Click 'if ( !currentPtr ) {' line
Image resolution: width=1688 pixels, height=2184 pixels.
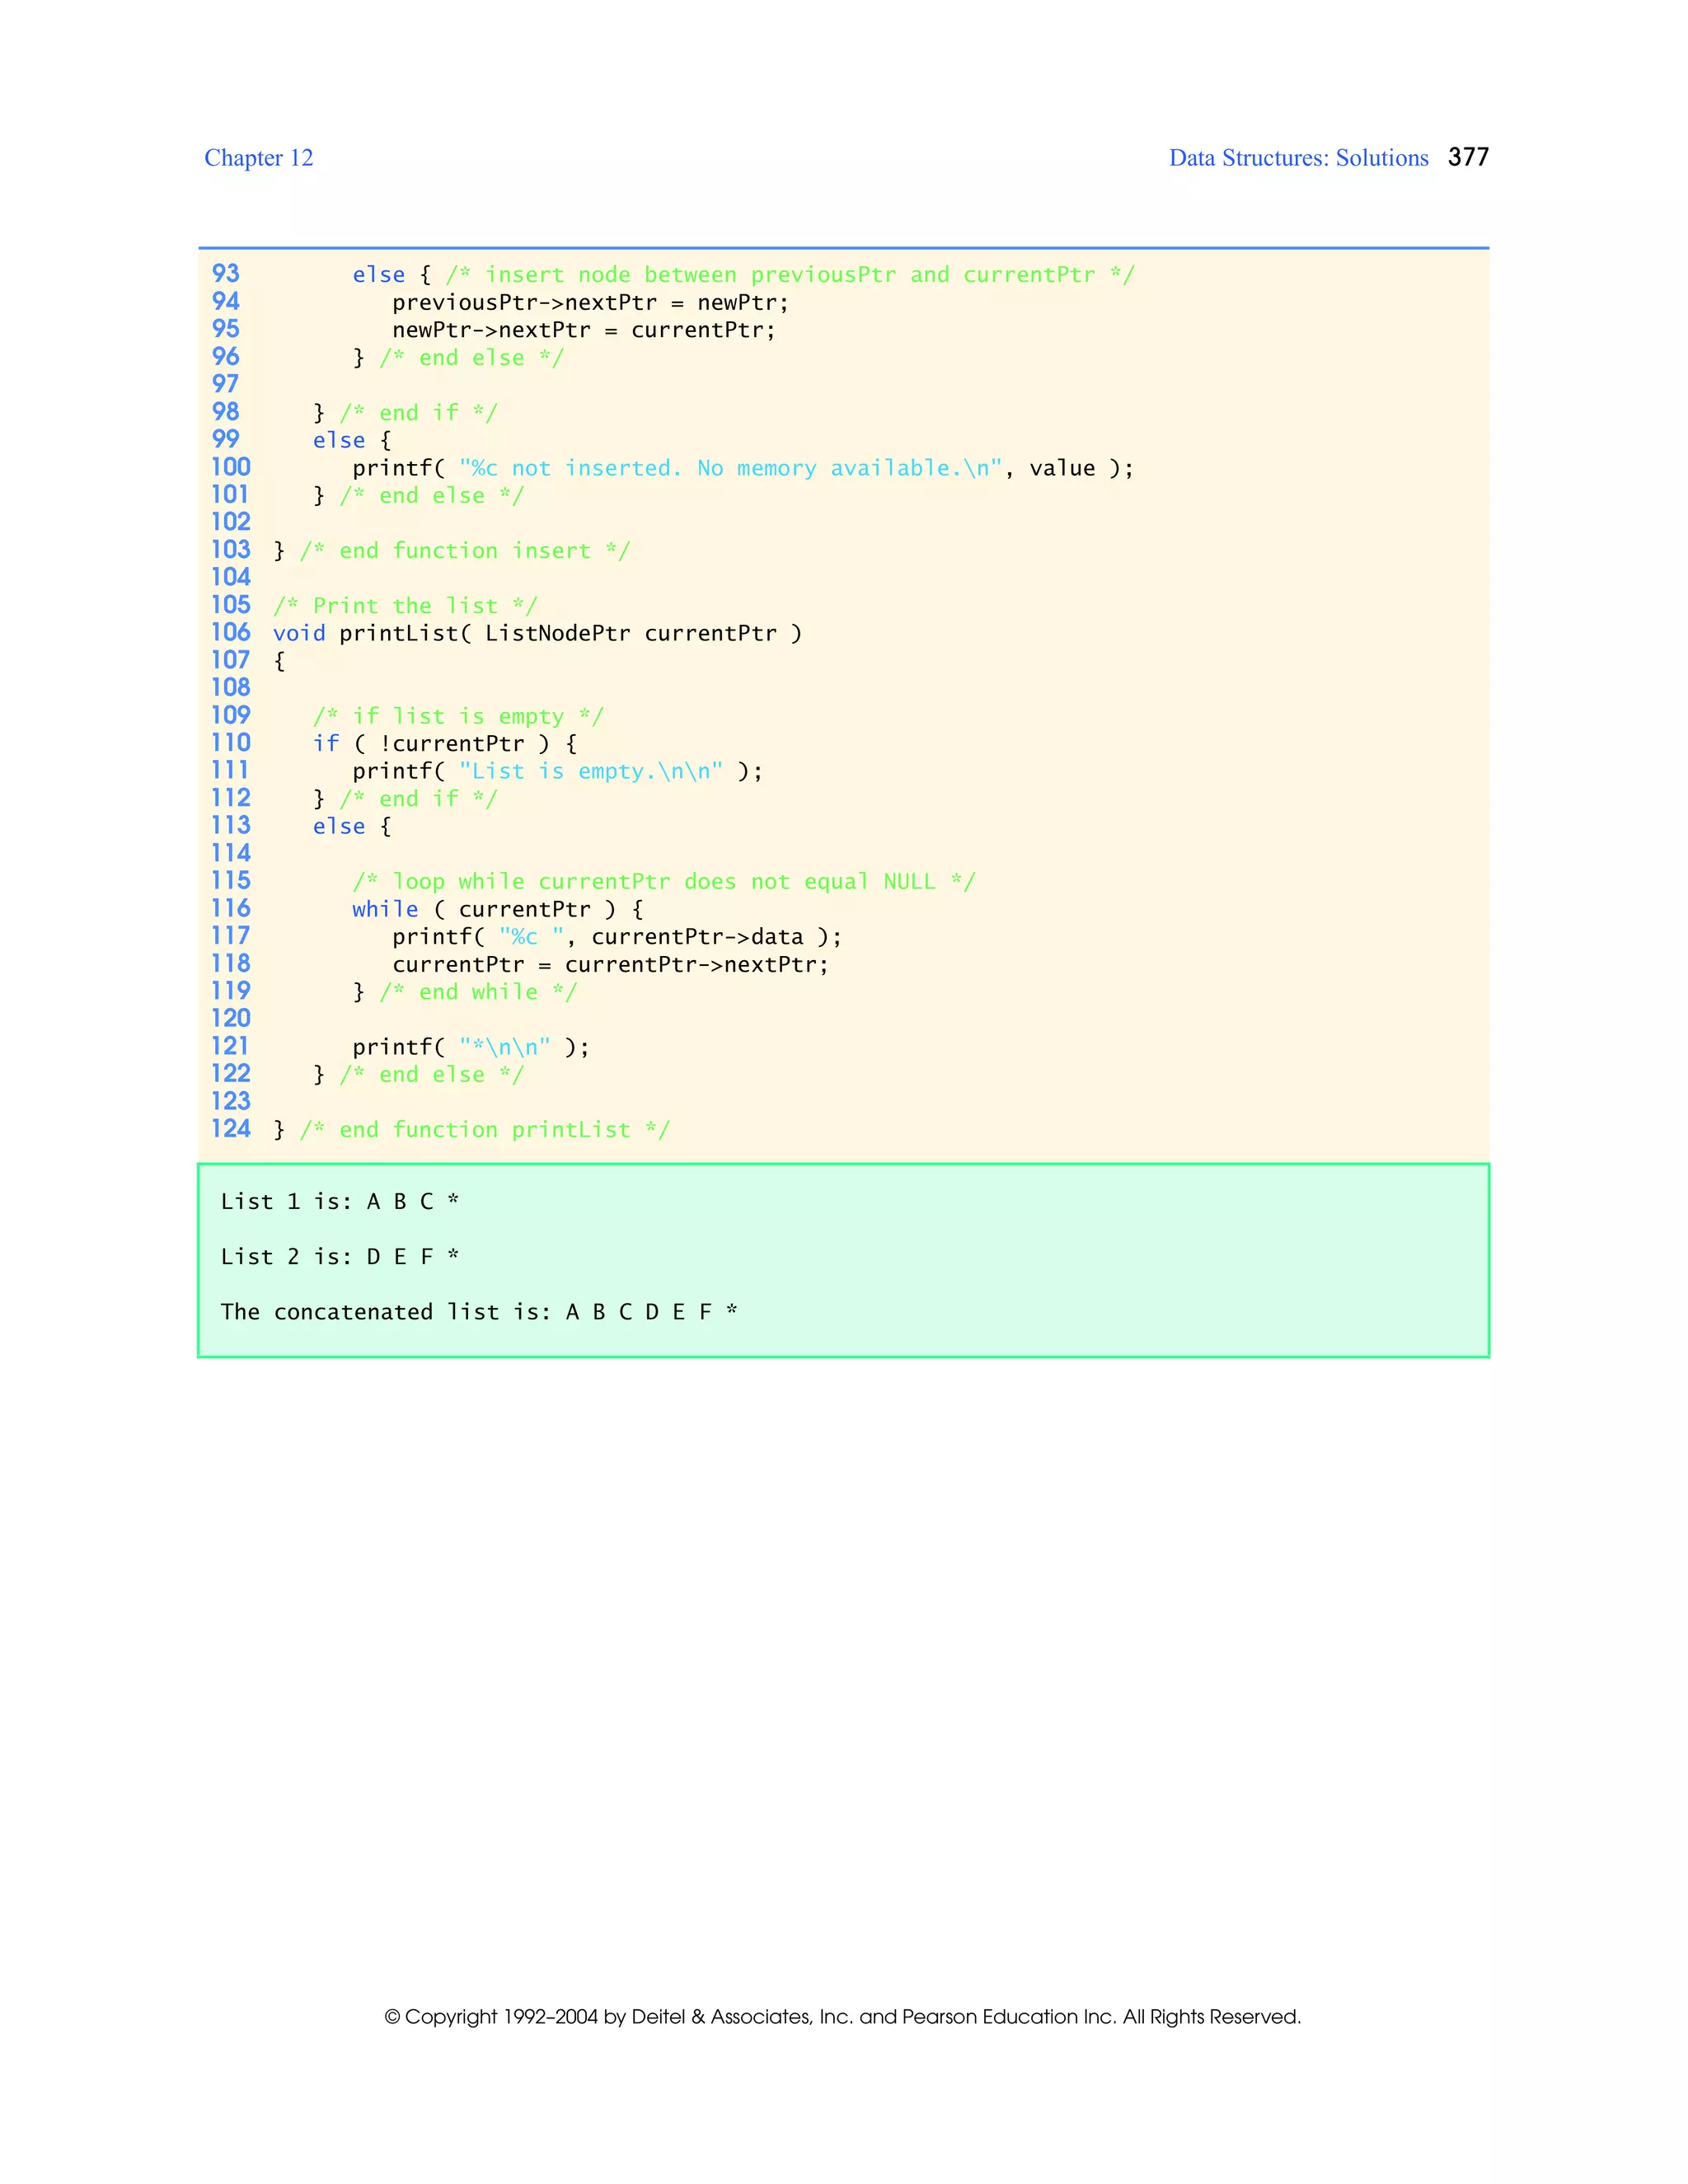(445, 744)
